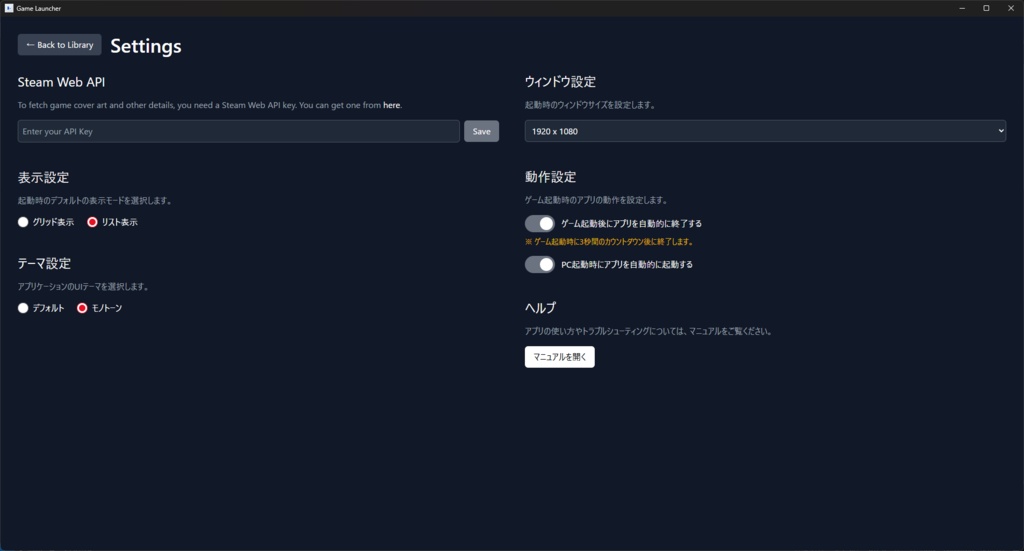Toggle auto-exit app after game launch

539,224
